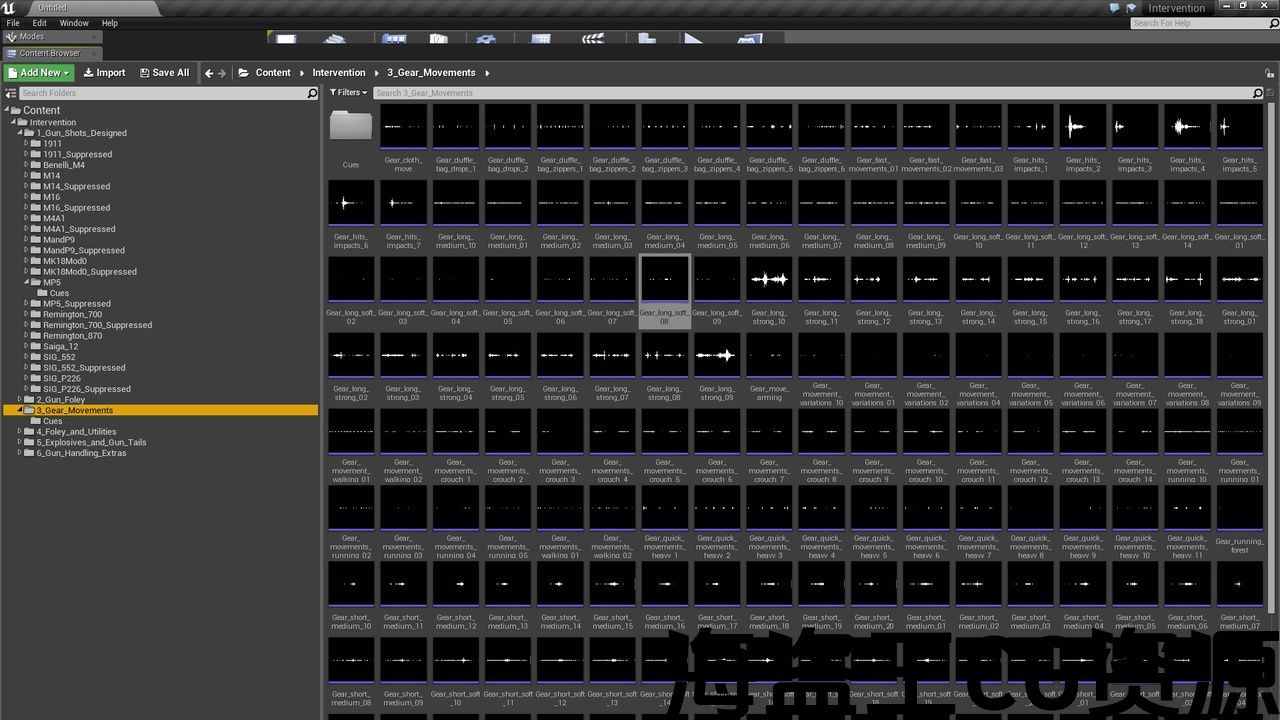Toggle the sources panel icon beside Search Folders
This screenshot has width=1280, height=720.
(11, 93)
